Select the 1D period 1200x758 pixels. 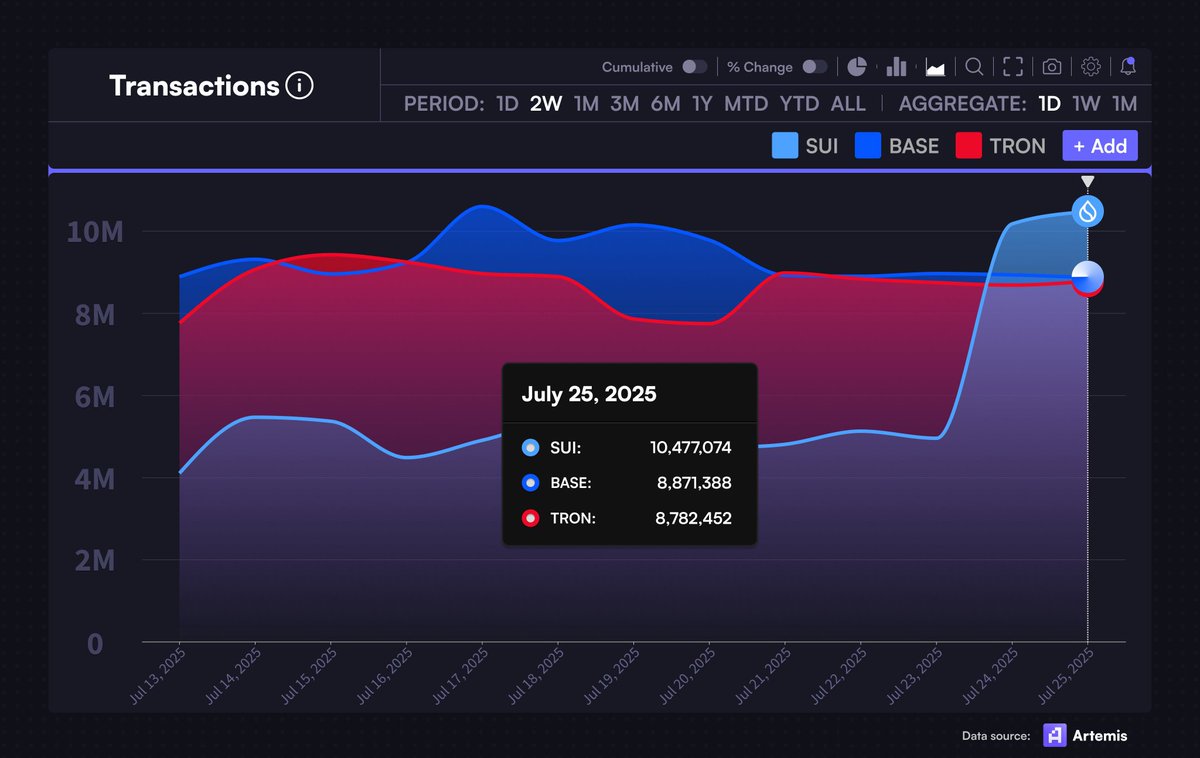[x=507, y=104]
